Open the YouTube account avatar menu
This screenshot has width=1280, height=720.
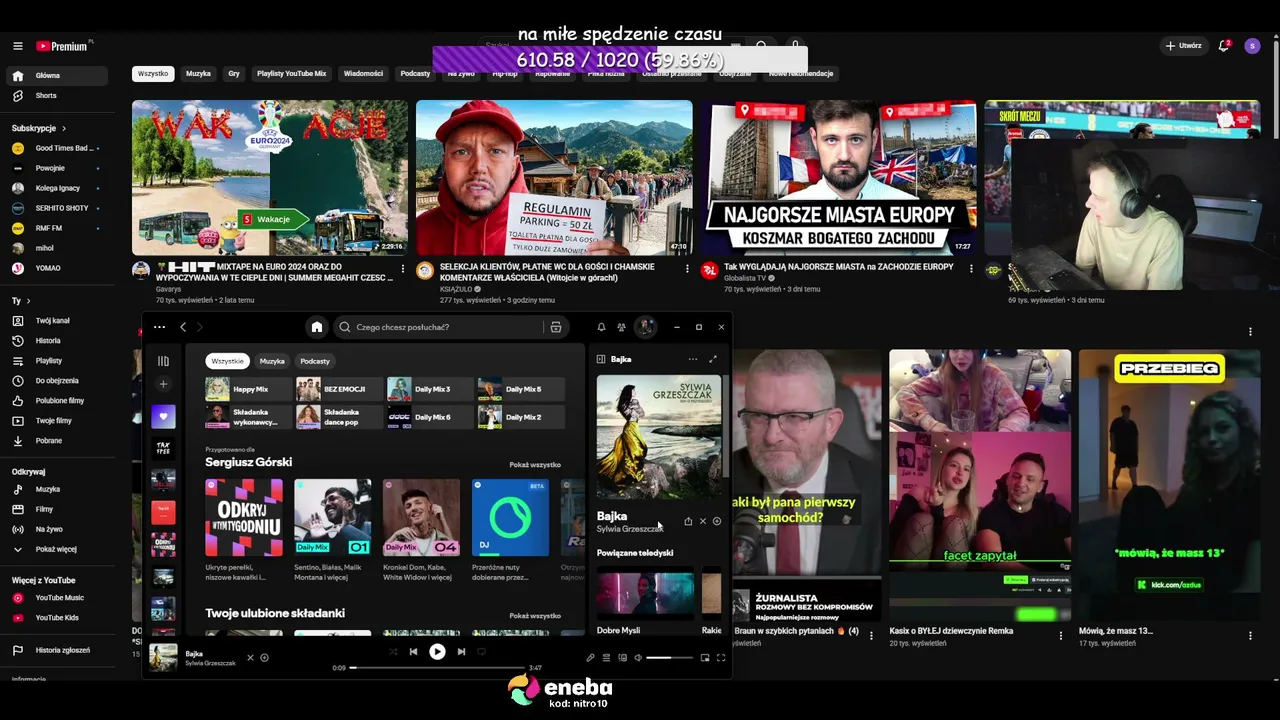1252,46
